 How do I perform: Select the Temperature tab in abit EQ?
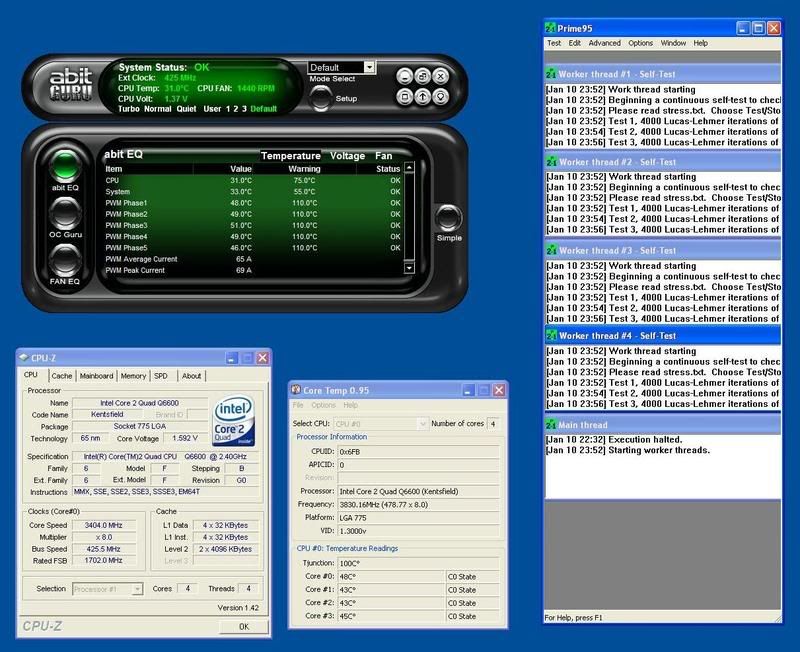coord(291,156)
